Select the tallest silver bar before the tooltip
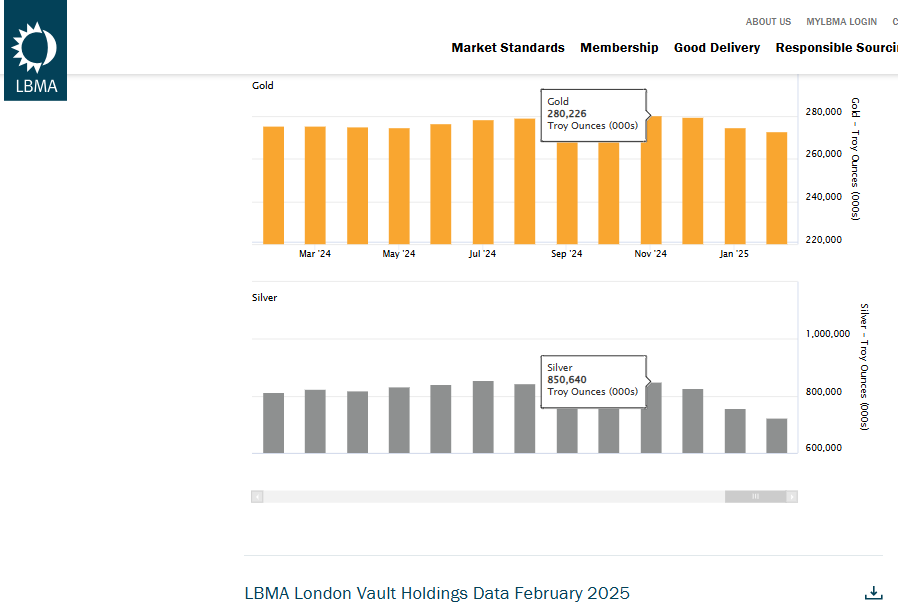 [483, 417]
